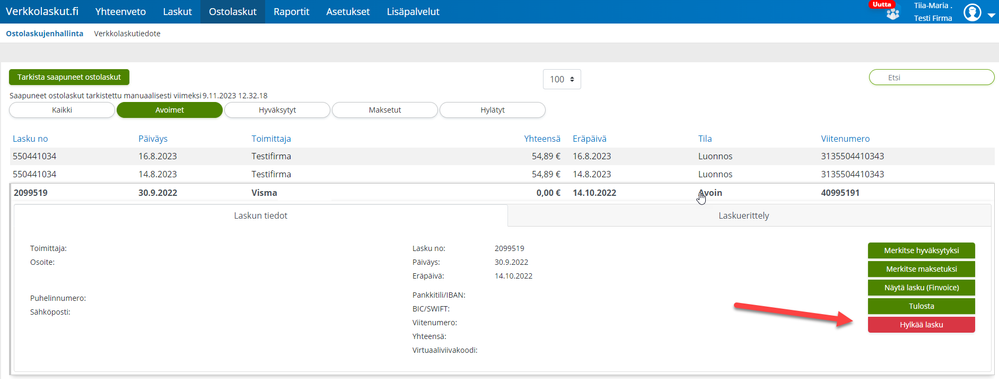Viewport: 999px width, 379px height.
Task: Sort by Yhteensä column header
Action: (x=542, y=139)
